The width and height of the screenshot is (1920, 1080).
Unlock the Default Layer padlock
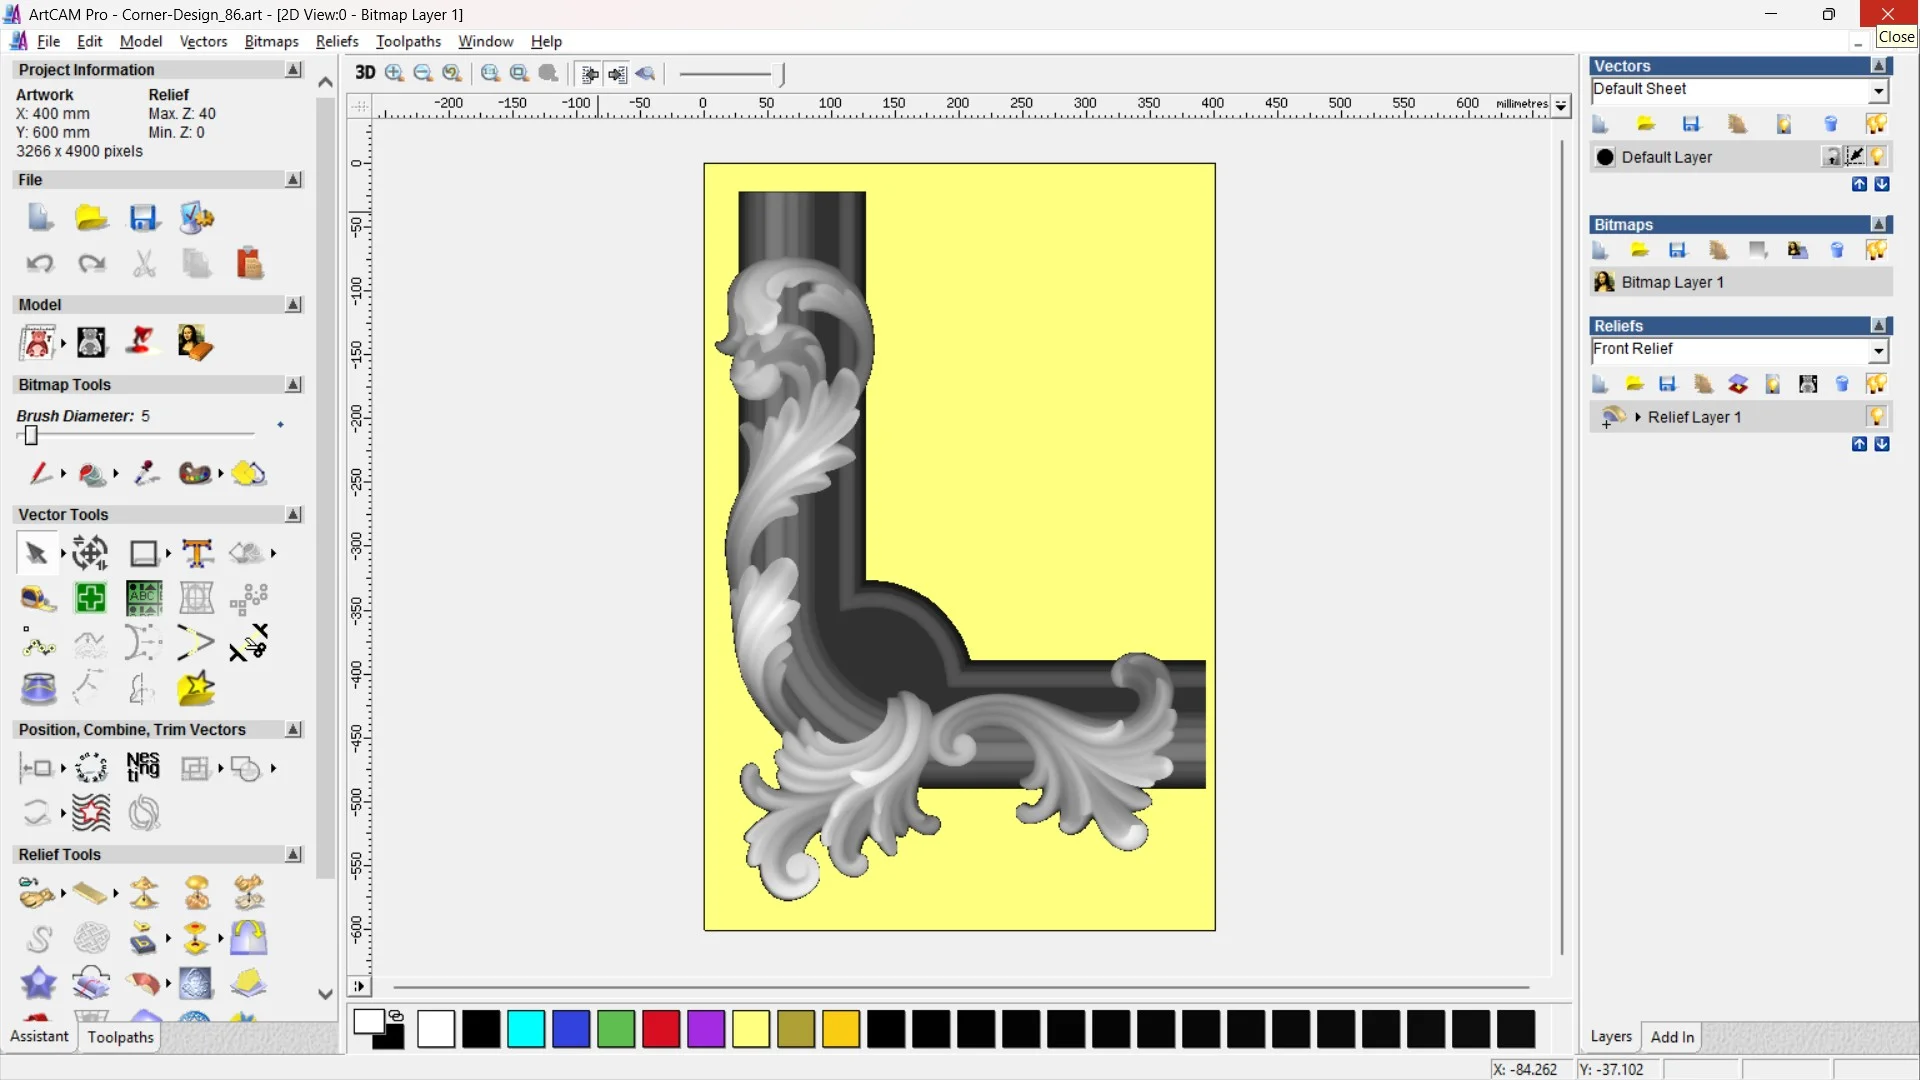[1832, 157]
